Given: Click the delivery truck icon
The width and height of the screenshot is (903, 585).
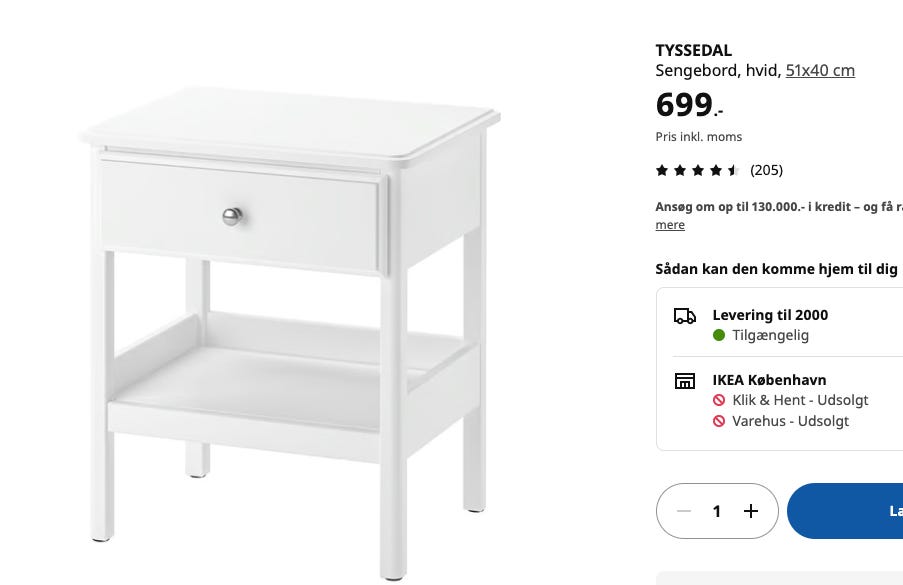Looking at the screenshot, I should point(685,316).
